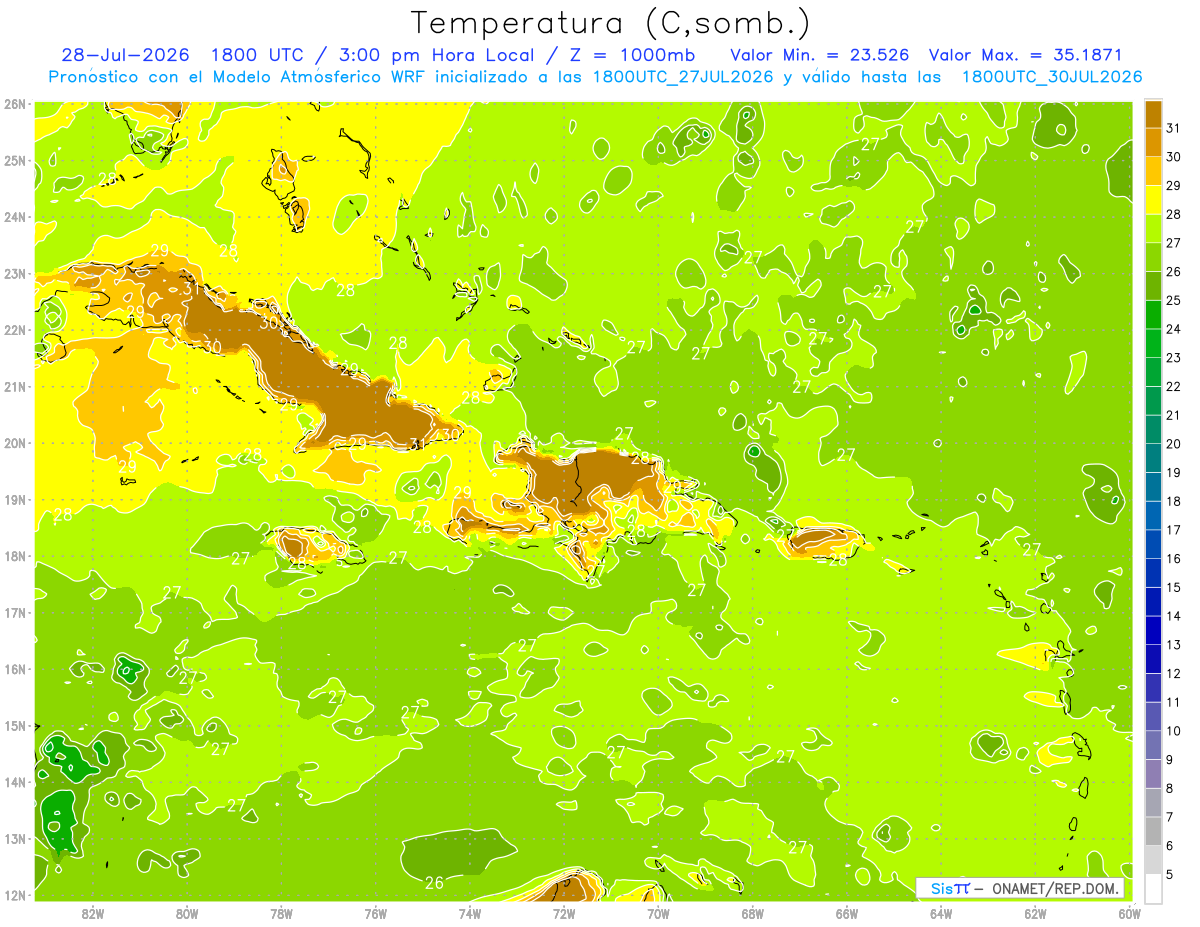Click legend value '6'
The height and width of the screenshot is (927, 1200).
(x=1170, y=846)
